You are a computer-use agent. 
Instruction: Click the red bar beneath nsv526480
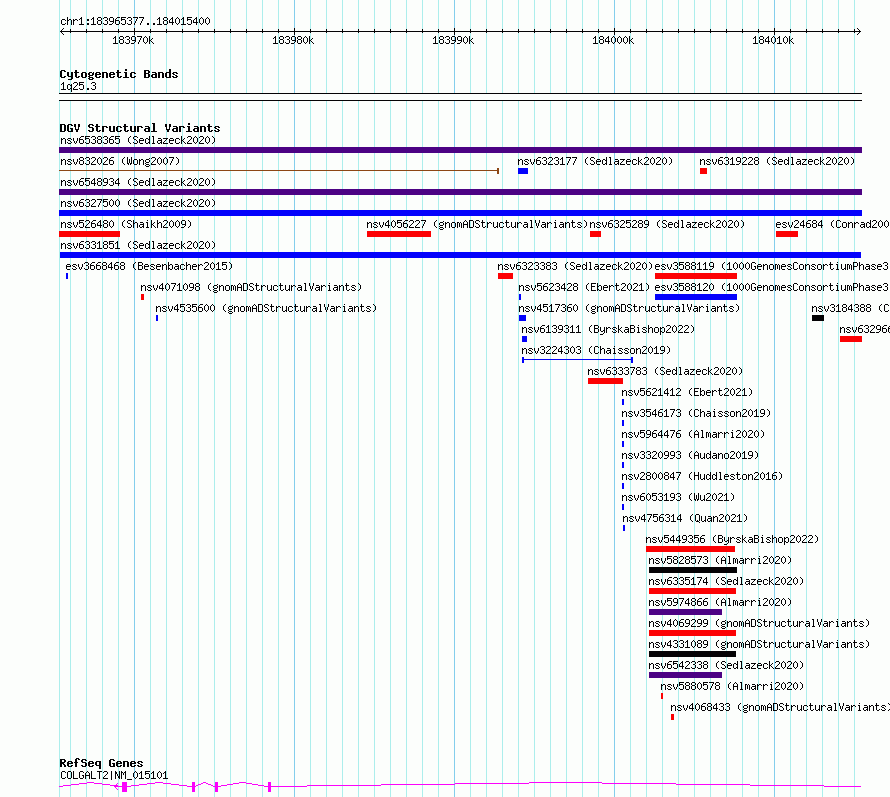pyautogui.click(x=90, y=234)
